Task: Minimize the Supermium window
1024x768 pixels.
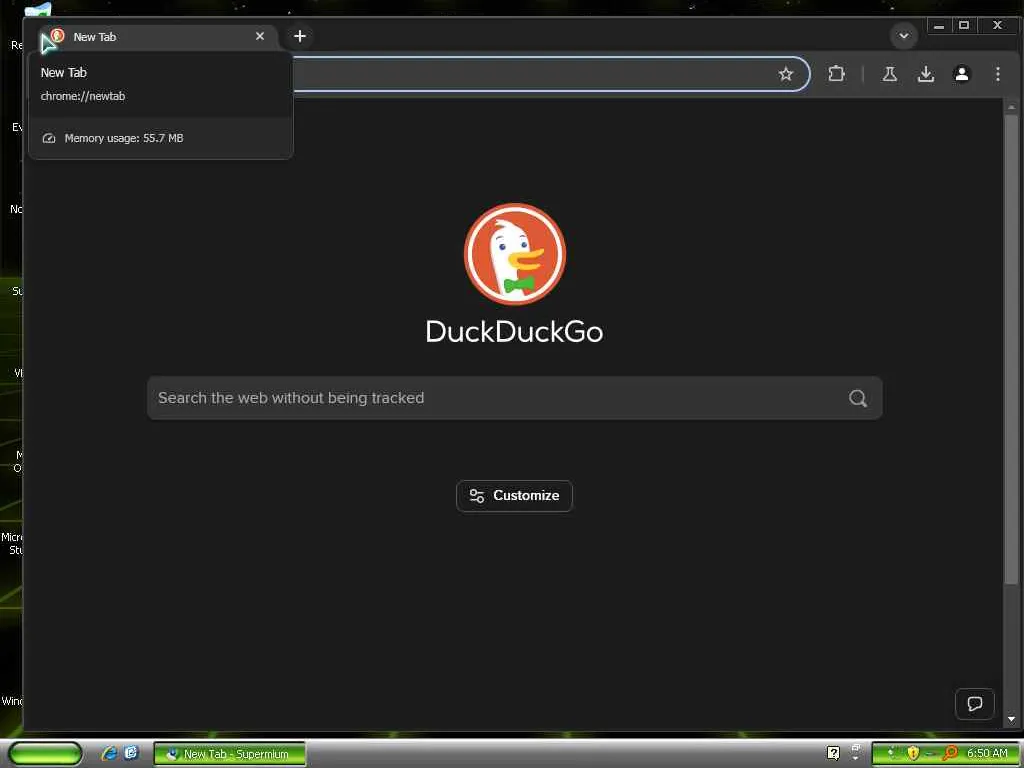Action: 938,26
